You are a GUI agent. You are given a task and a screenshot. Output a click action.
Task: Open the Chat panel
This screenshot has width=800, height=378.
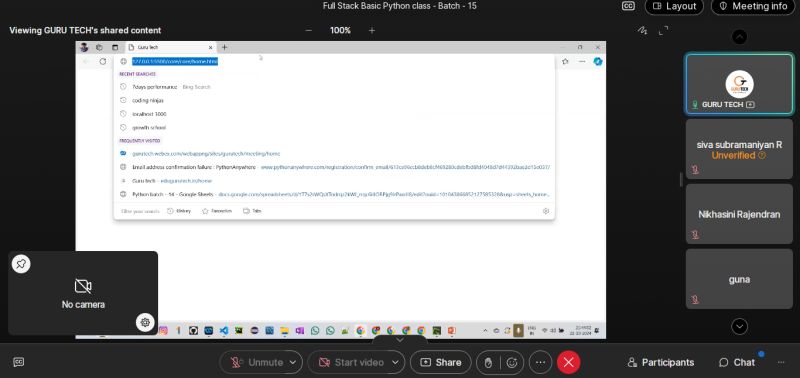(x=737, y=362)
